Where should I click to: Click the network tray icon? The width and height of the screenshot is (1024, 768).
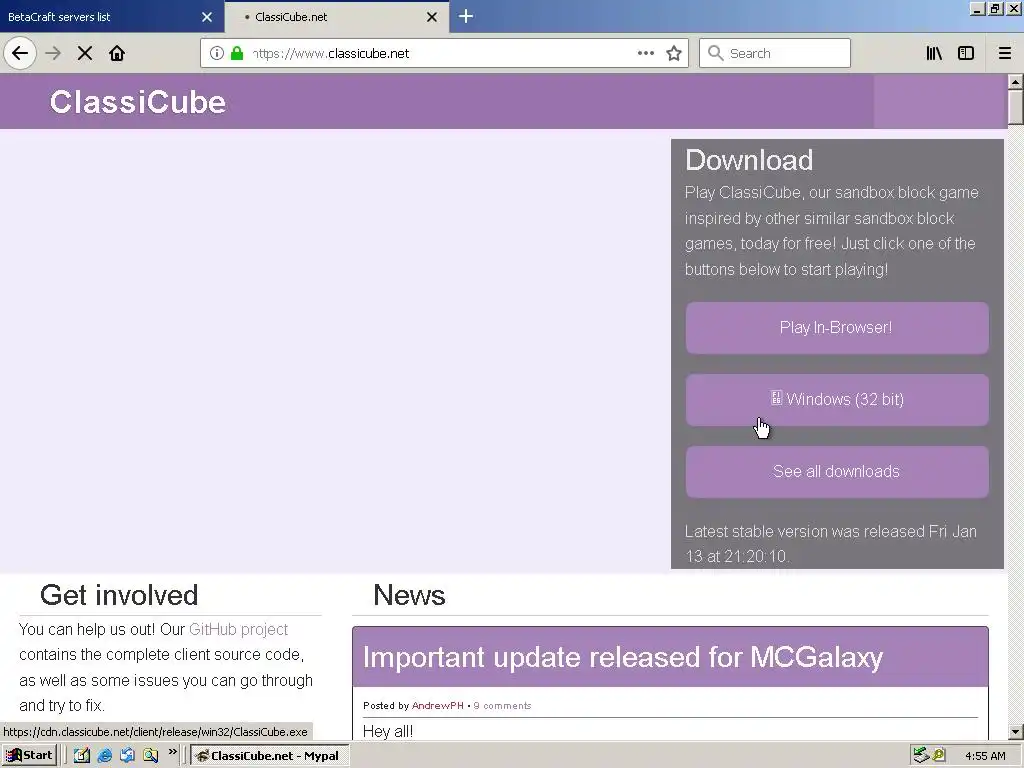[x=921, y=755]
